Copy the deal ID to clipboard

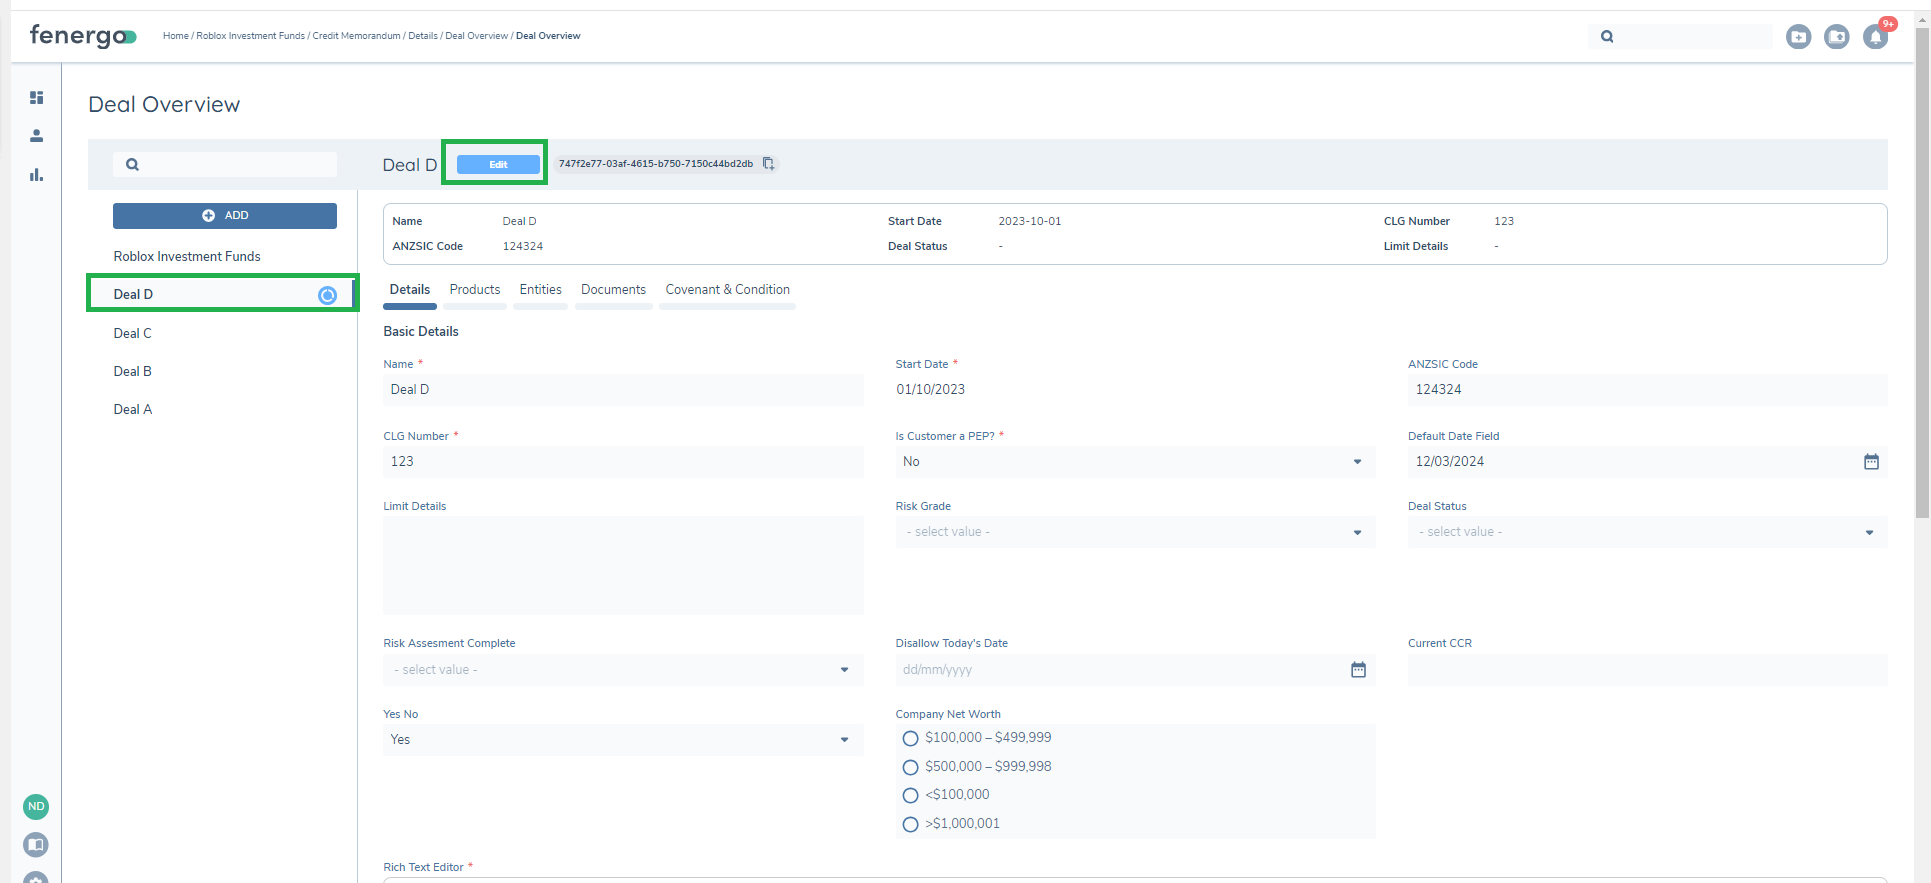[768, 164]
